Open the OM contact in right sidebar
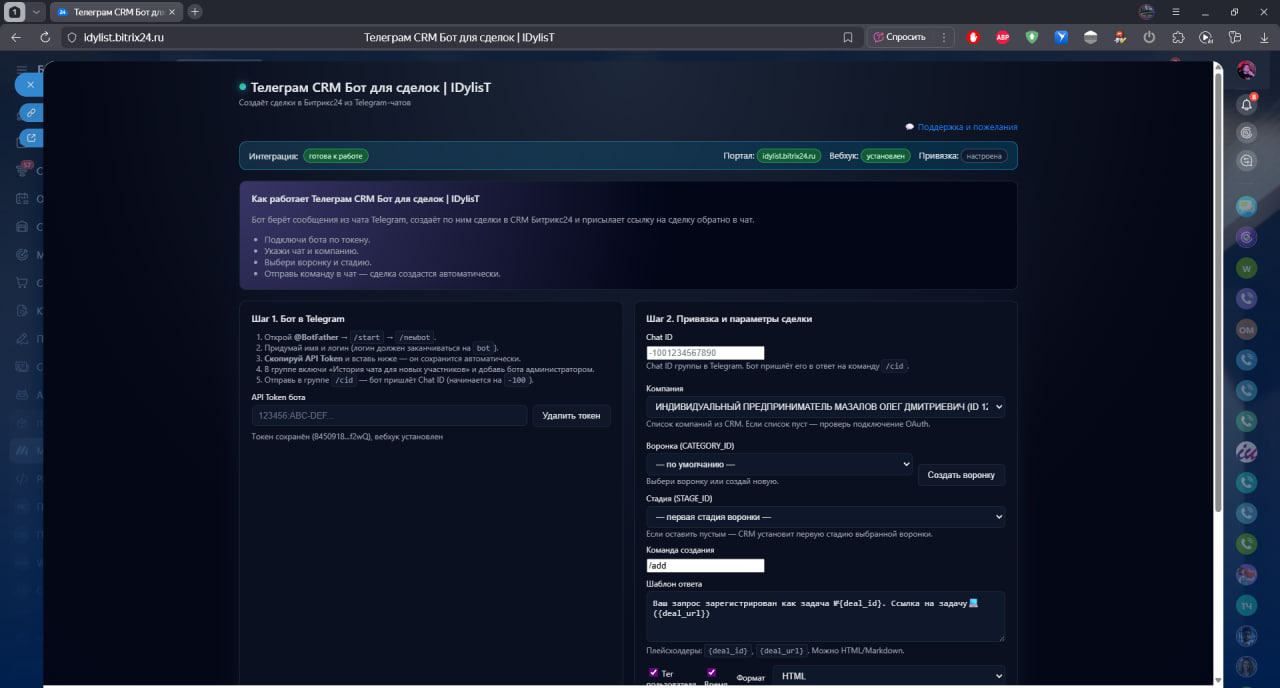1280x688 pixels. click(1246, 329)
